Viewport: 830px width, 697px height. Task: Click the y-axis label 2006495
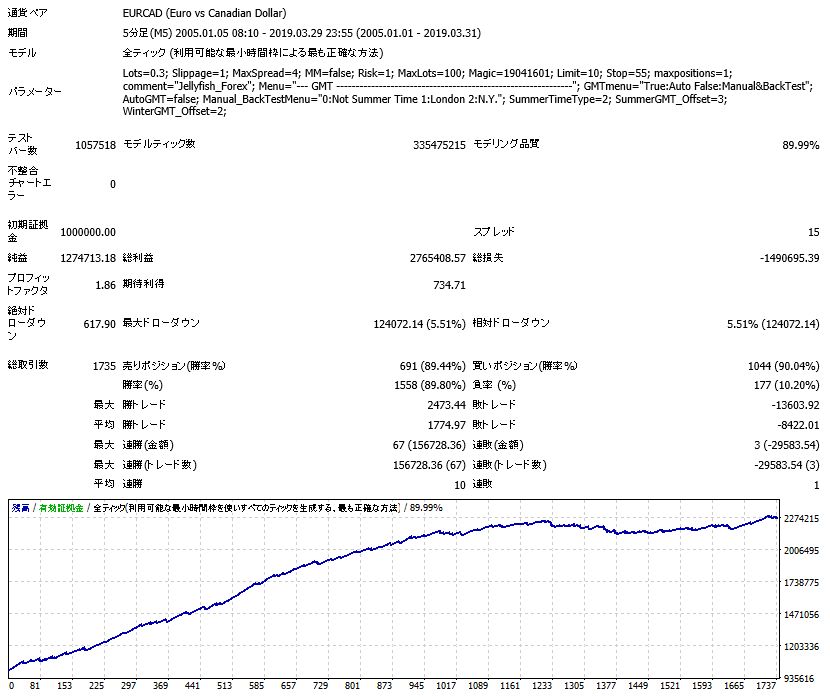(801, 550)
